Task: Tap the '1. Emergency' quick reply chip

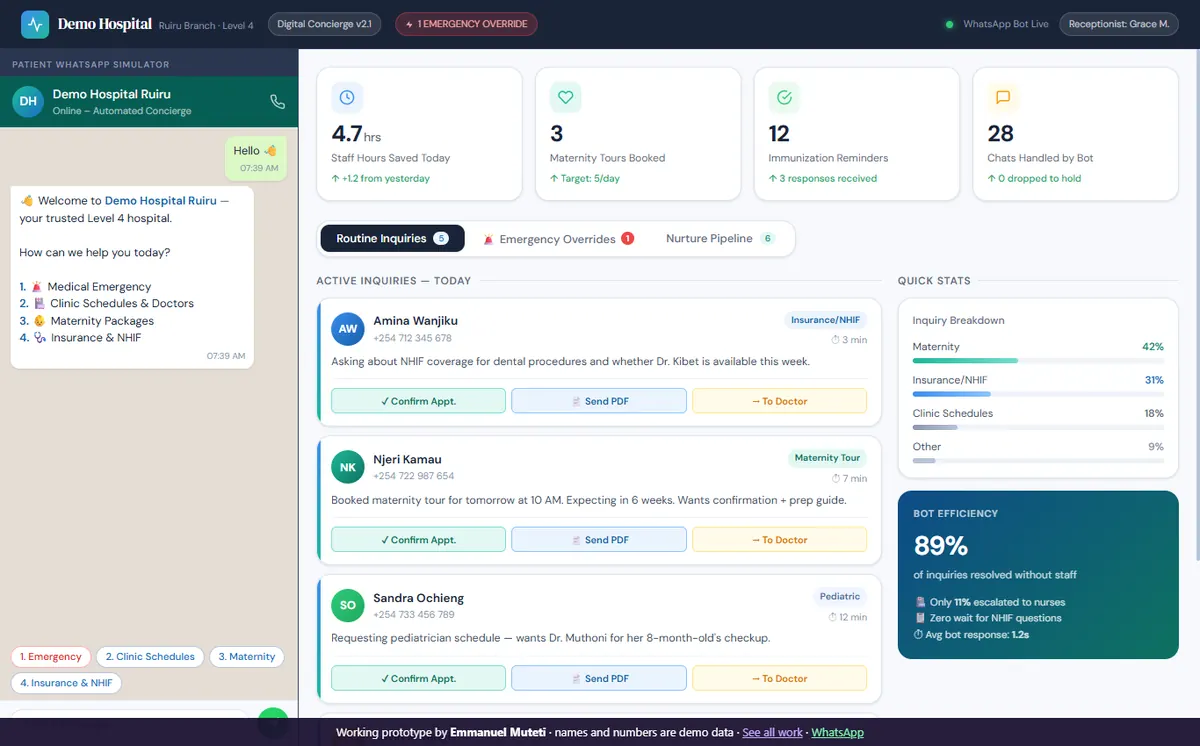Action: click(x=51, y=657)
